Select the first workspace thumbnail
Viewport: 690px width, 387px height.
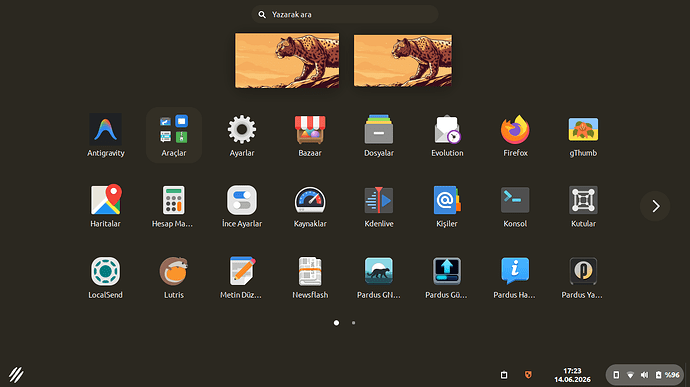tap(287, 60)
